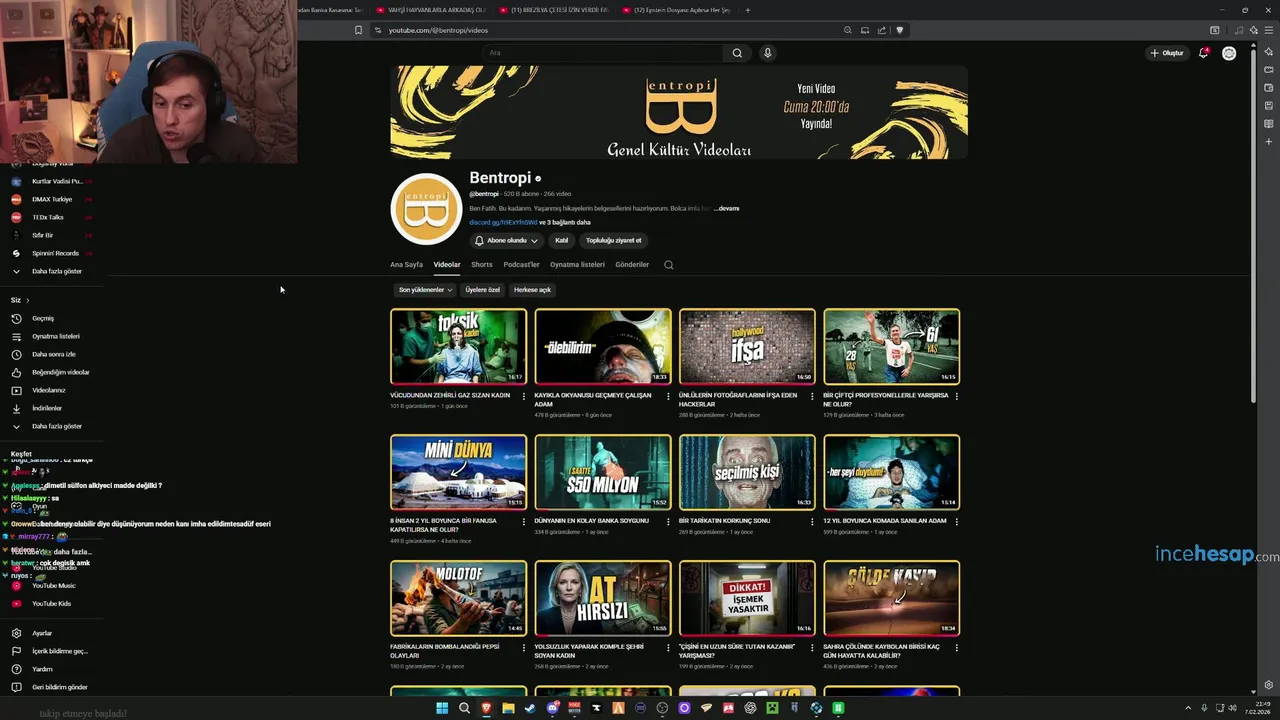Open the ÇÖLDE KAYIP video thumbnail
The height and width of the screenshot is (720, 1280).
pyautogui.click(x=892, y=598)
